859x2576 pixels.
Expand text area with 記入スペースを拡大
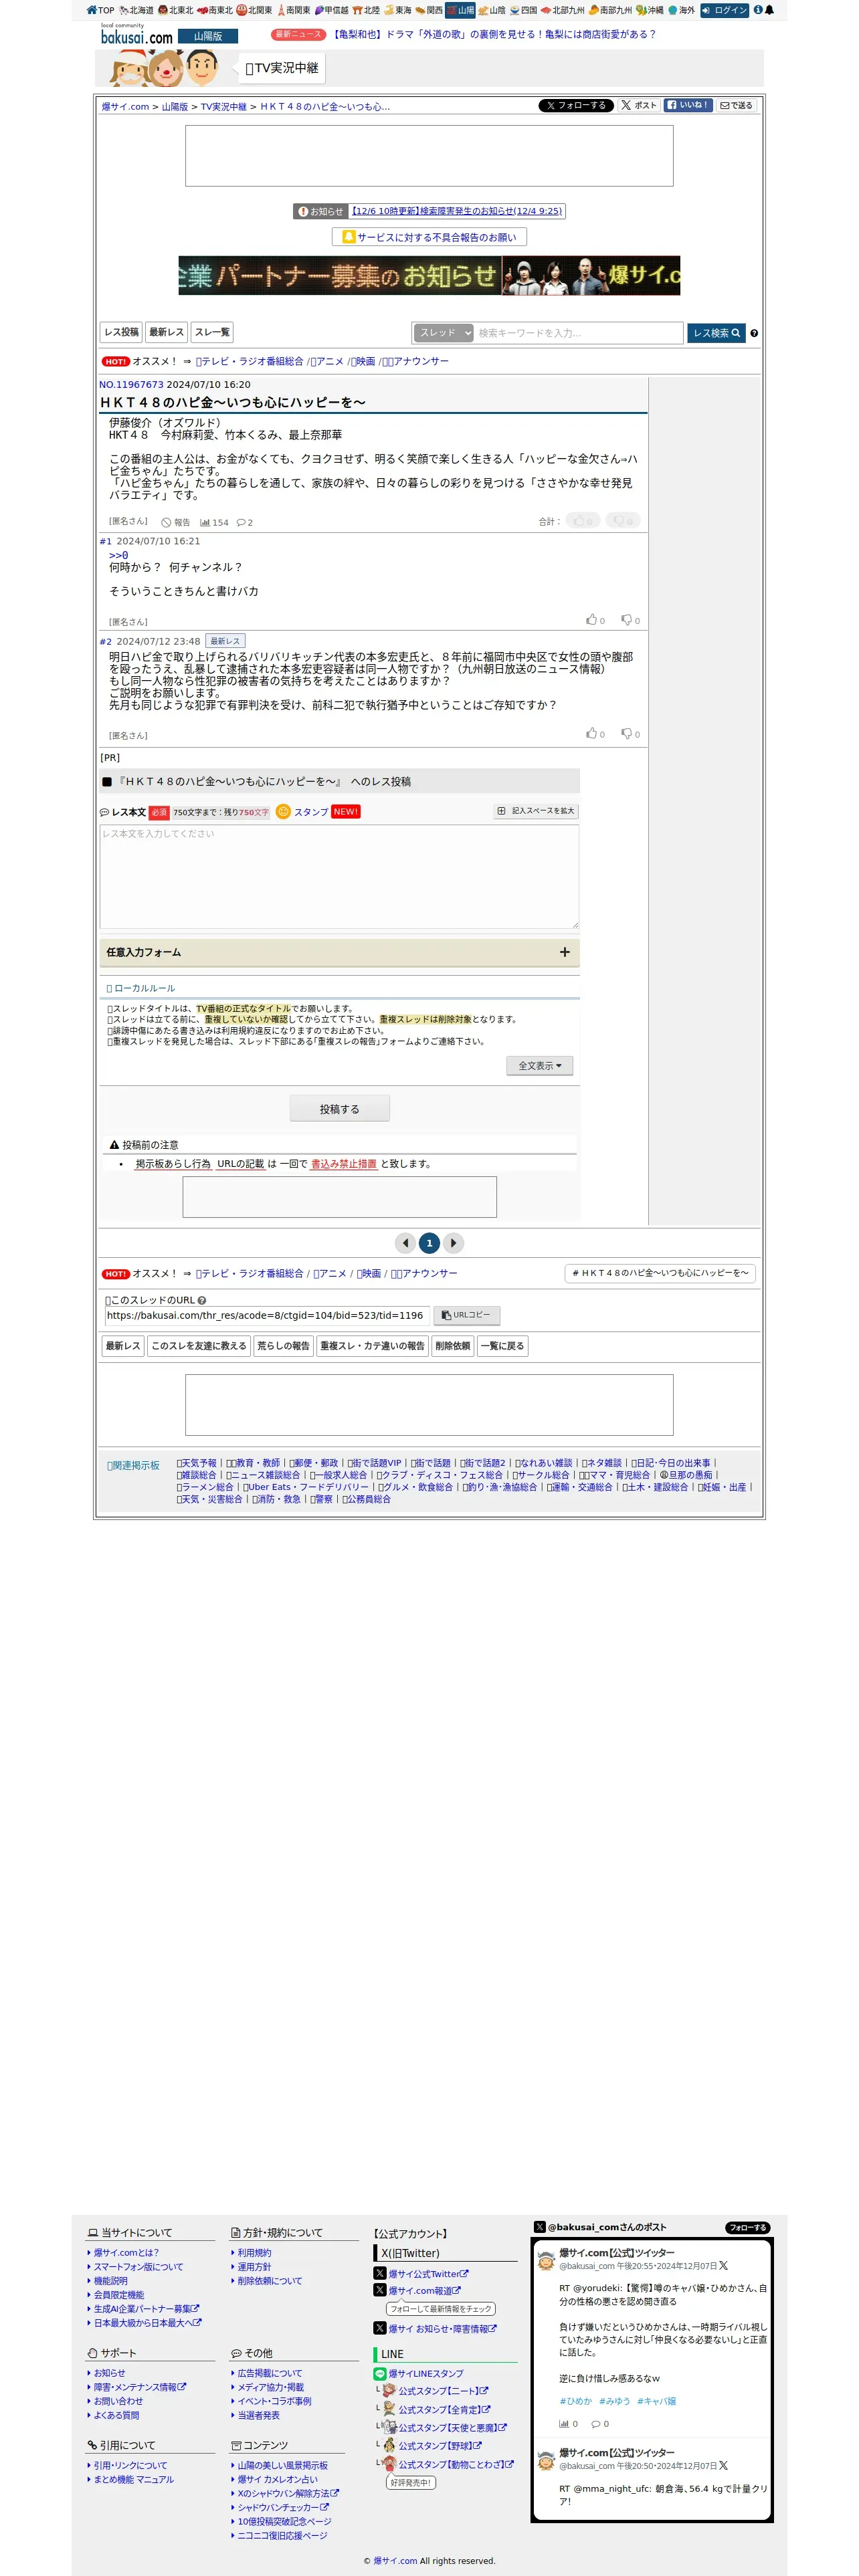536,811
